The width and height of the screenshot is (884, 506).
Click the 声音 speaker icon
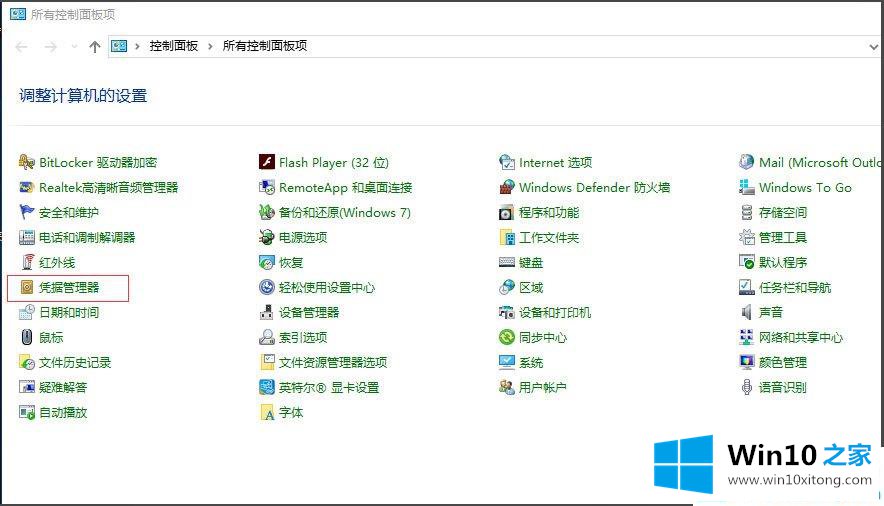tap(746, 312)
